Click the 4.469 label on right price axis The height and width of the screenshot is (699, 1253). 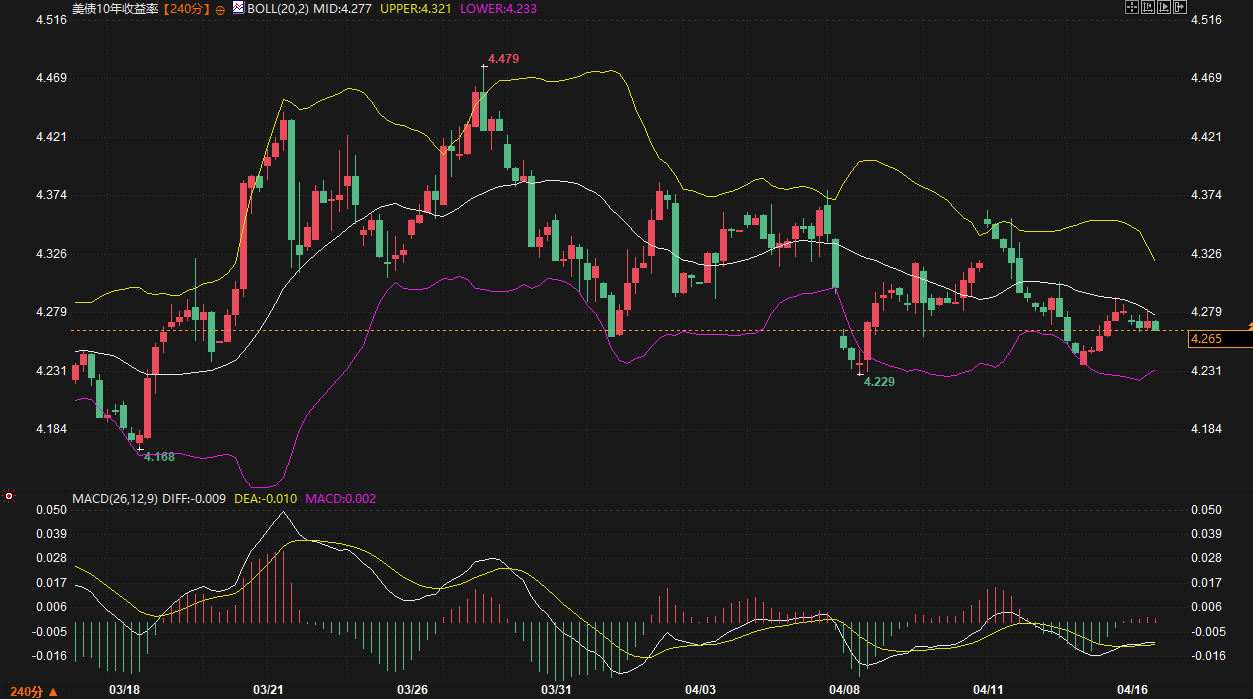[1205, 78]
